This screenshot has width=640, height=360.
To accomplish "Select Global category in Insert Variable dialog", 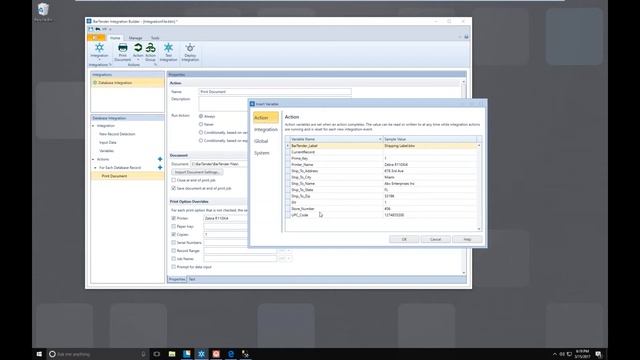I will tap(261, 141).
